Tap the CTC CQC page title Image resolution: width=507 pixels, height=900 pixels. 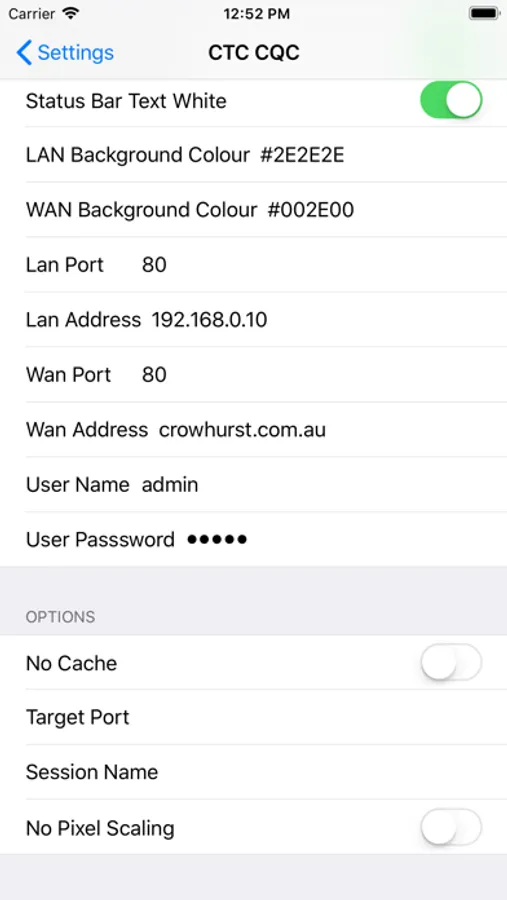point(254,53)
